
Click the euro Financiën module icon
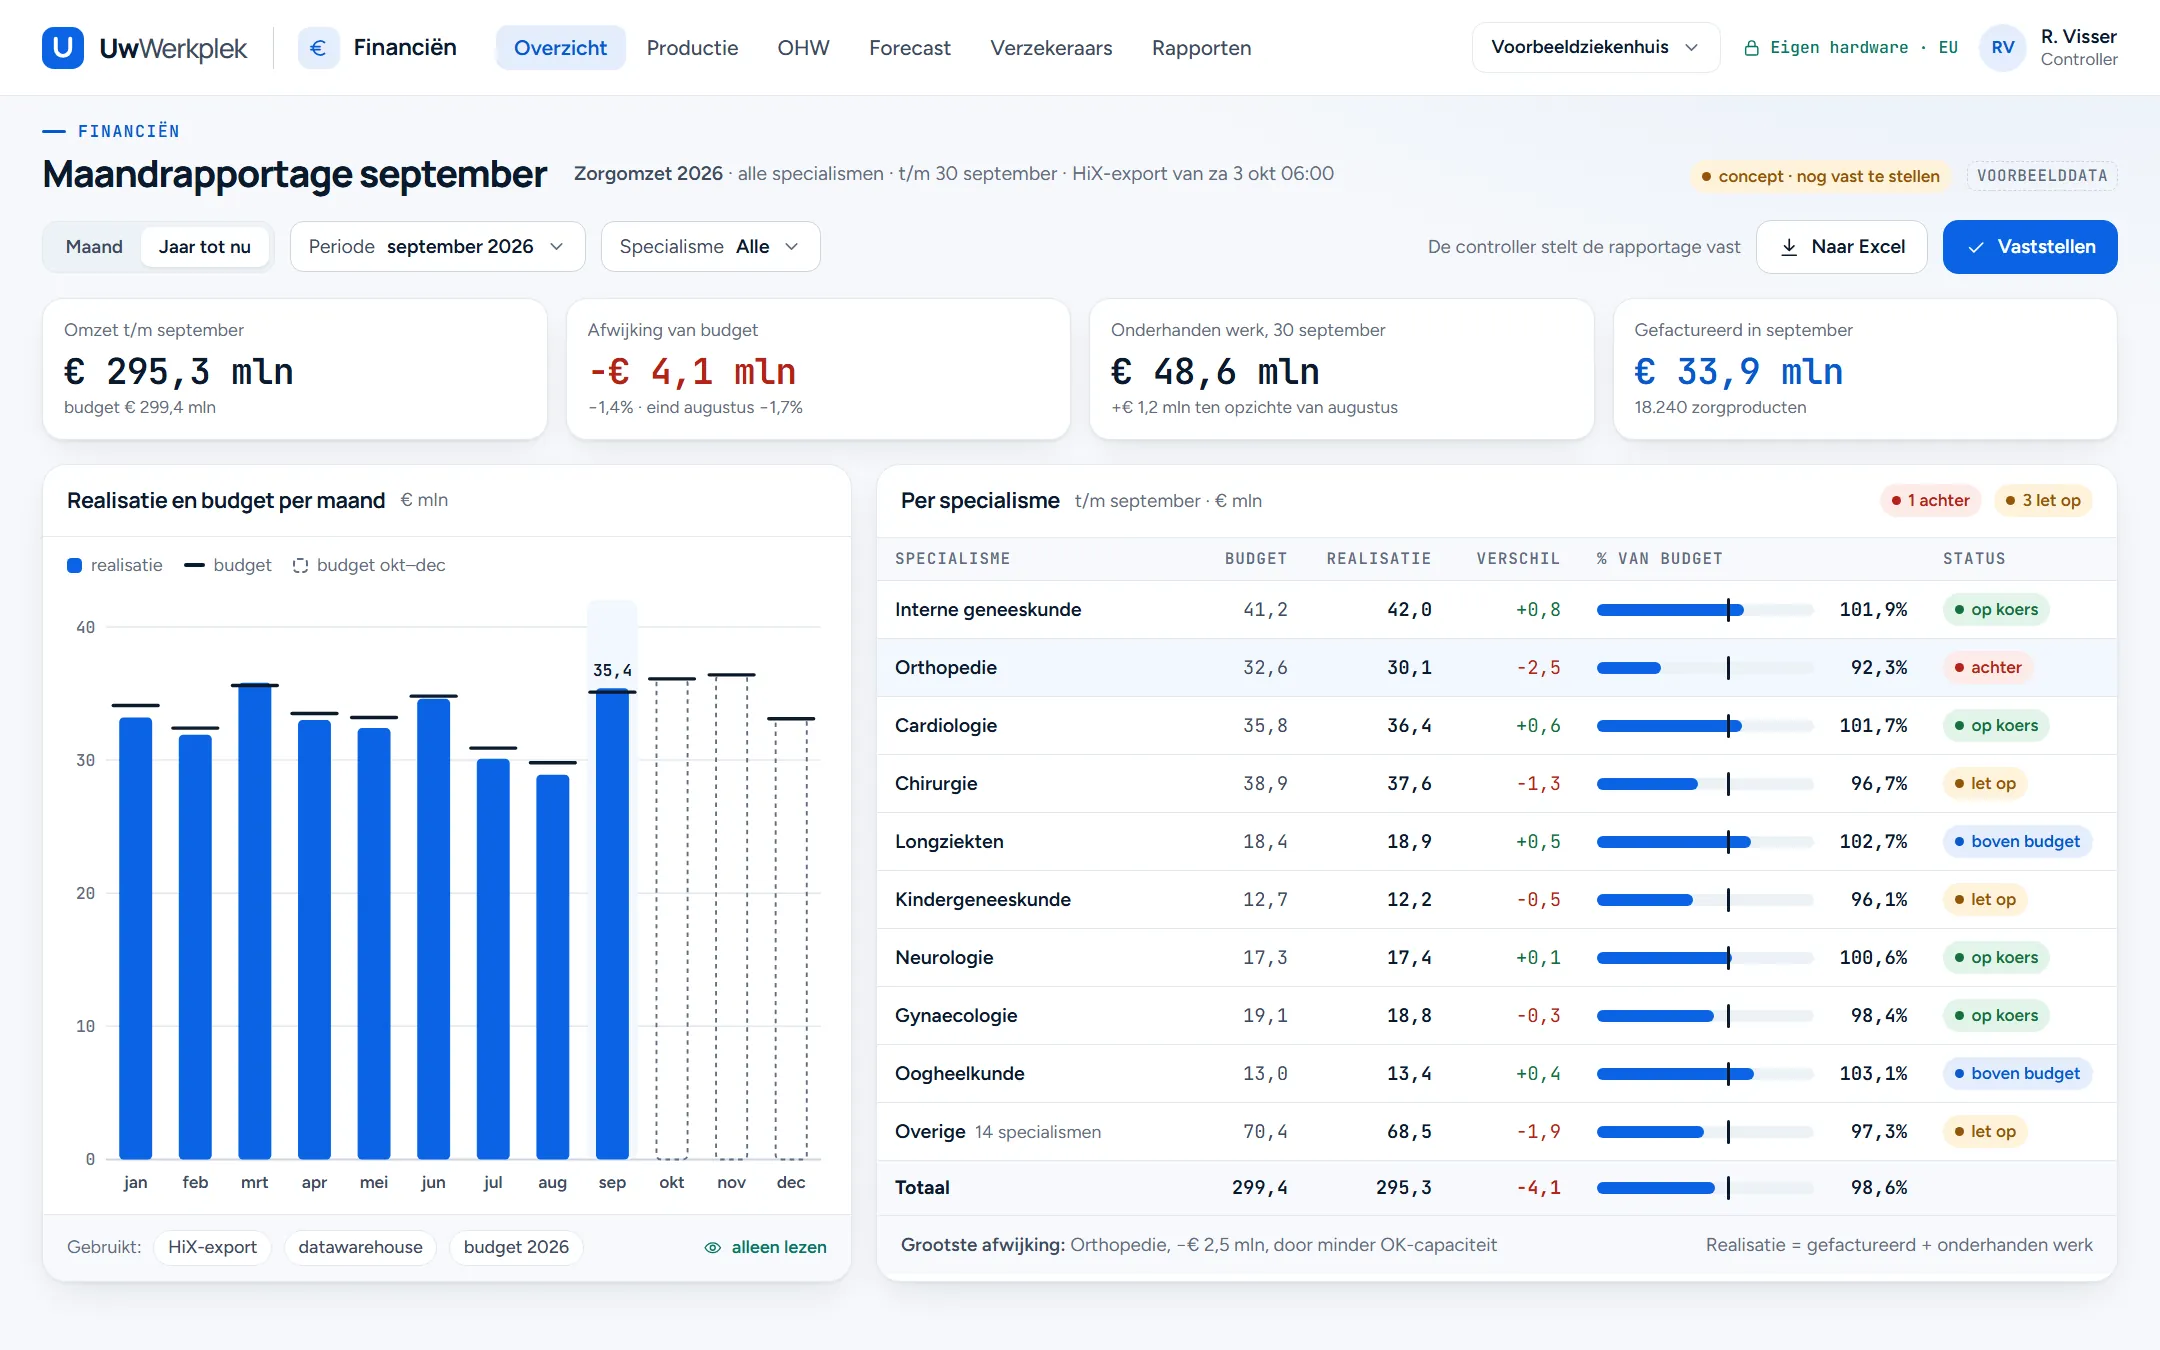(318, 48)
